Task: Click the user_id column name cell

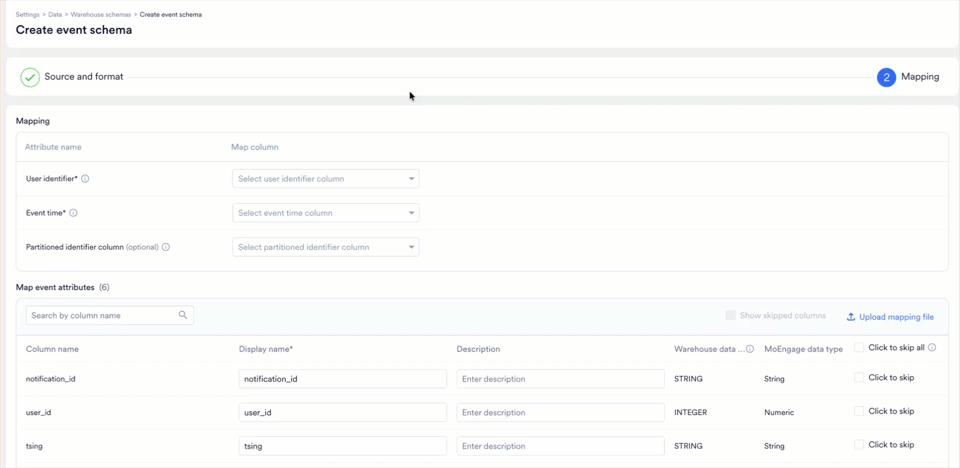Action: pos(38,412)
